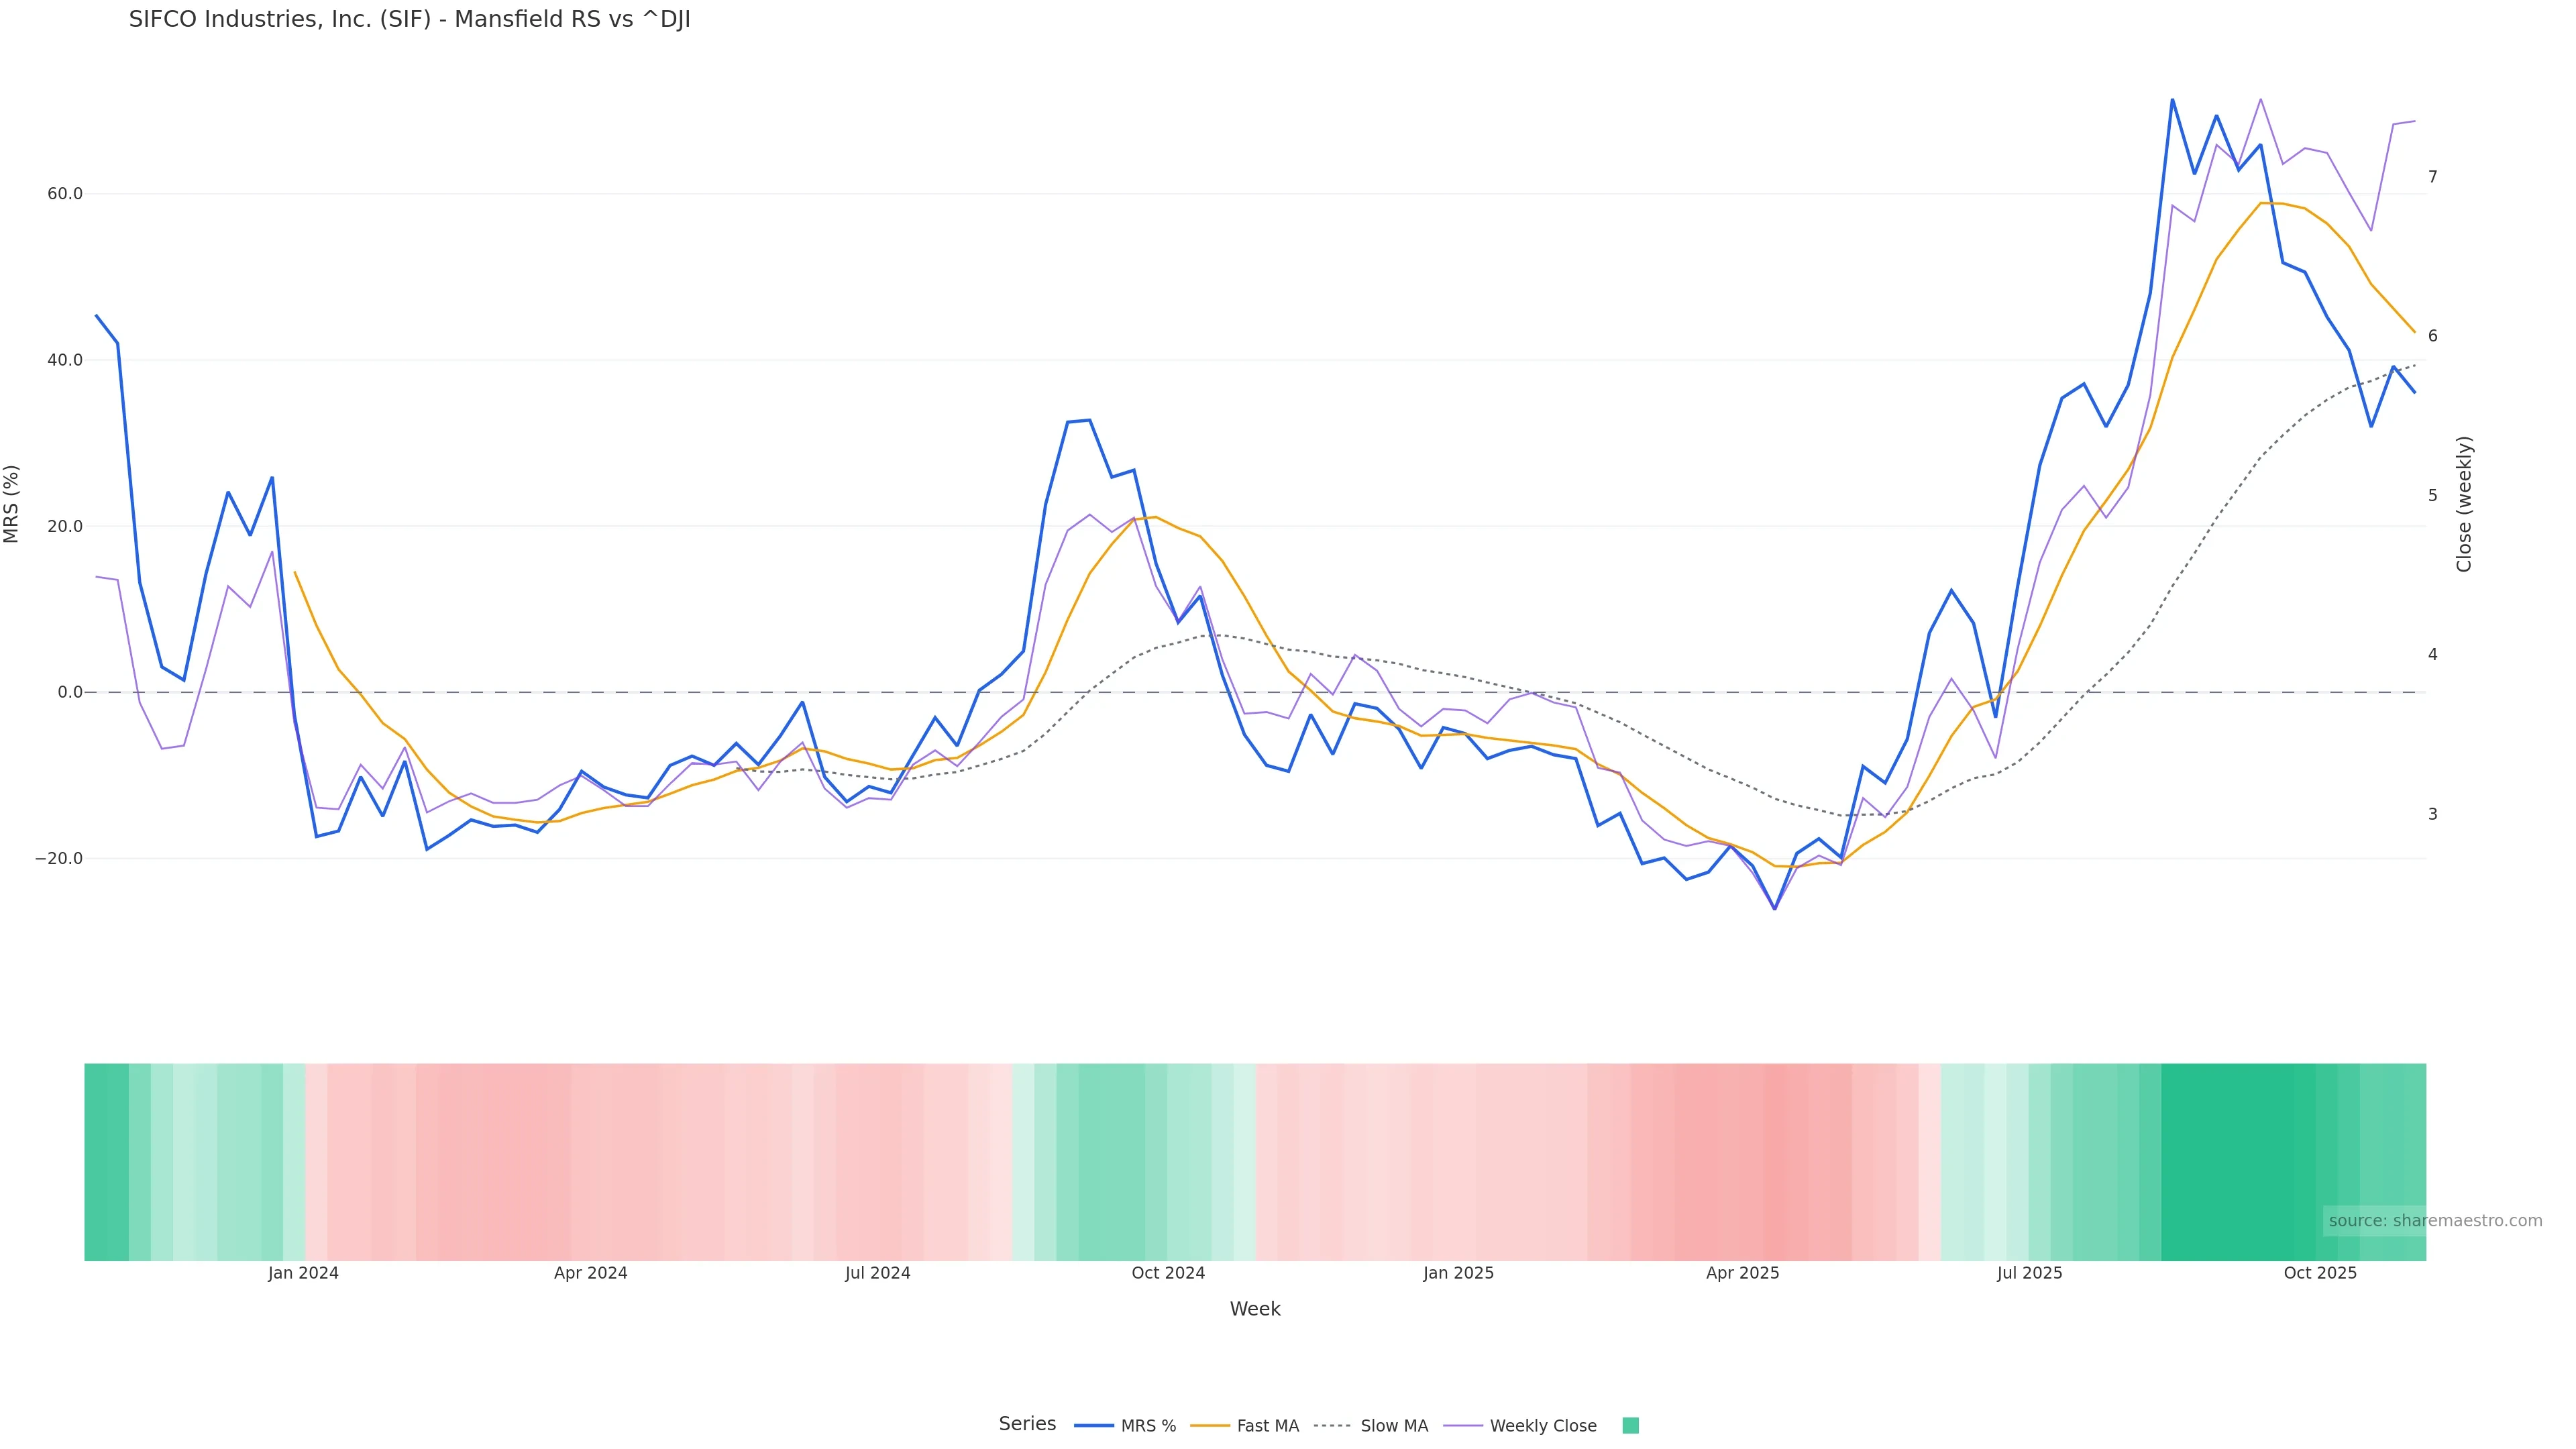
Task: Click the purple Weekly Close legend line icon
Action: coord(1463,1426)
